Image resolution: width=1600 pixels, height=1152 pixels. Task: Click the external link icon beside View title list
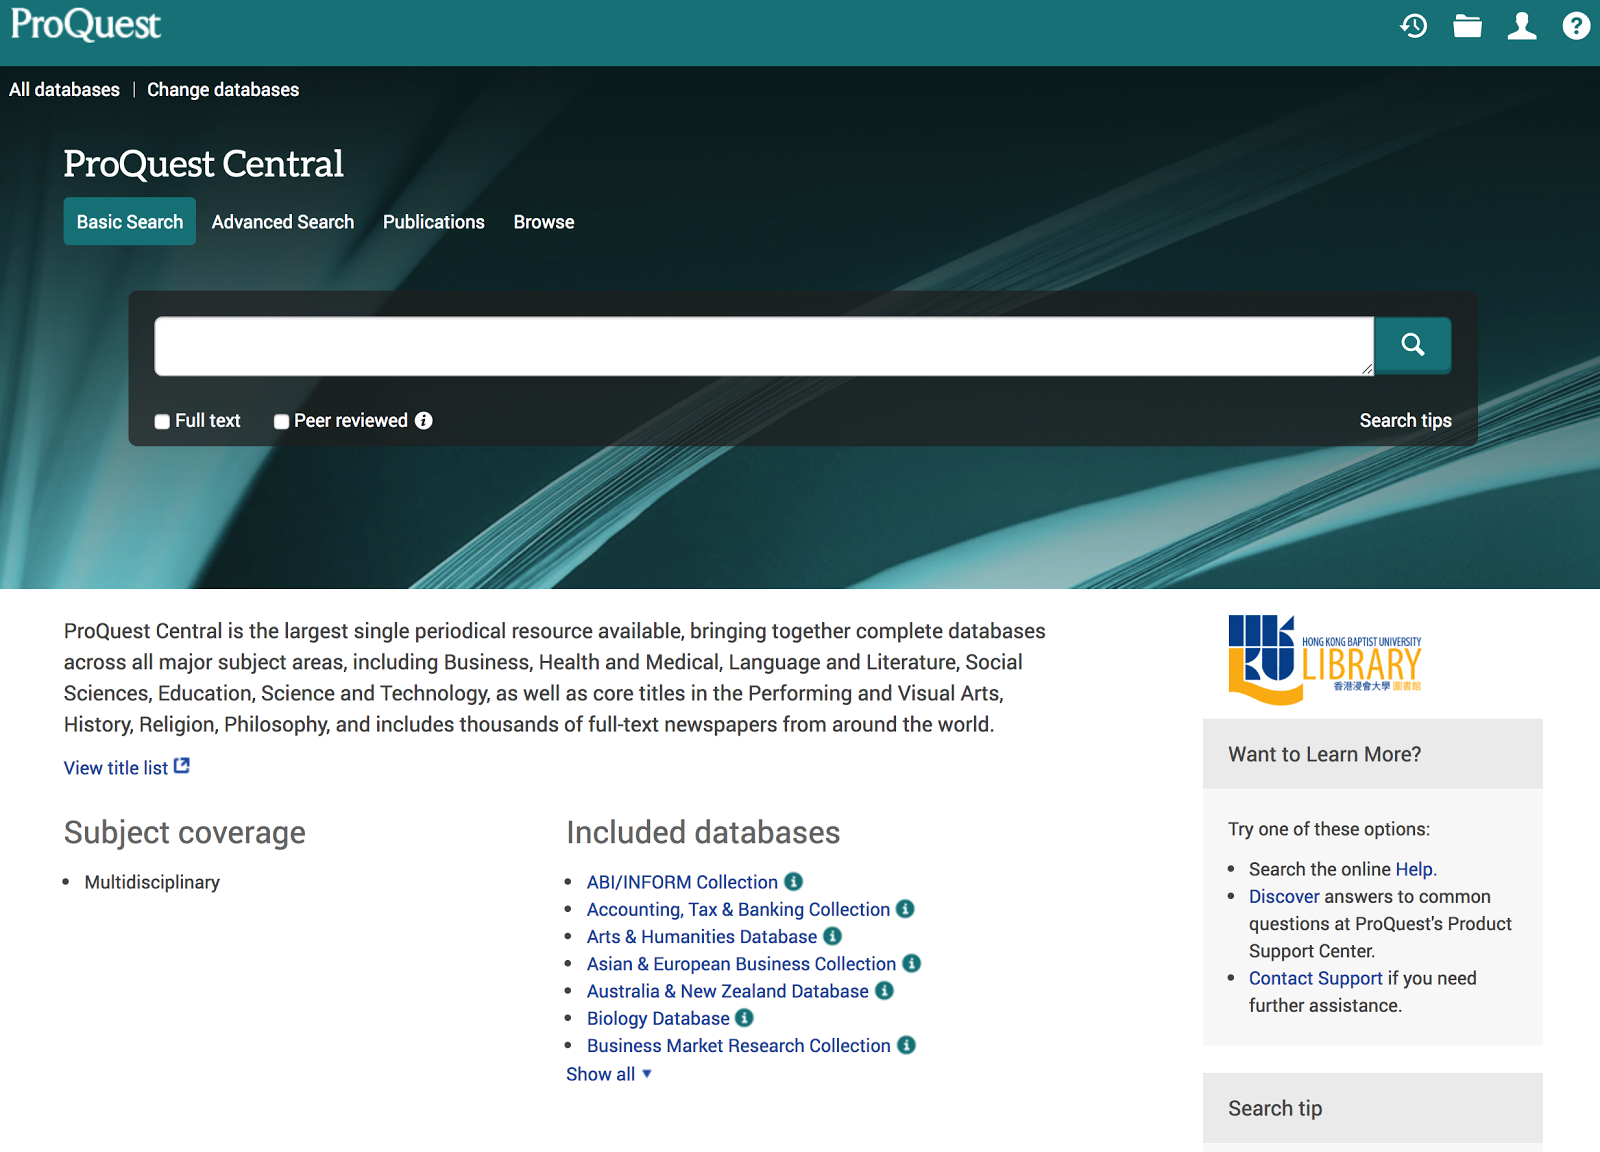click(182, 766)
